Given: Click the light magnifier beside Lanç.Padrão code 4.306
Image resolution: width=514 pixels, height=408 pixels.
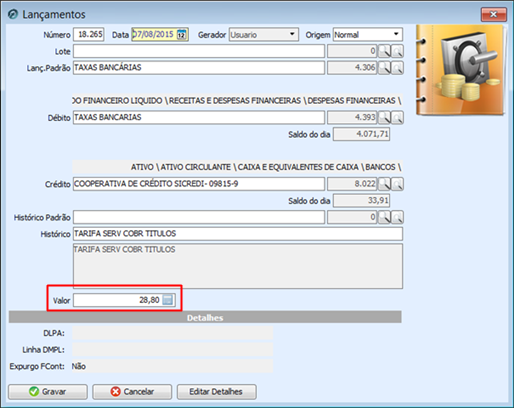Looking at the screenshot, I should (x=397, y=68).
